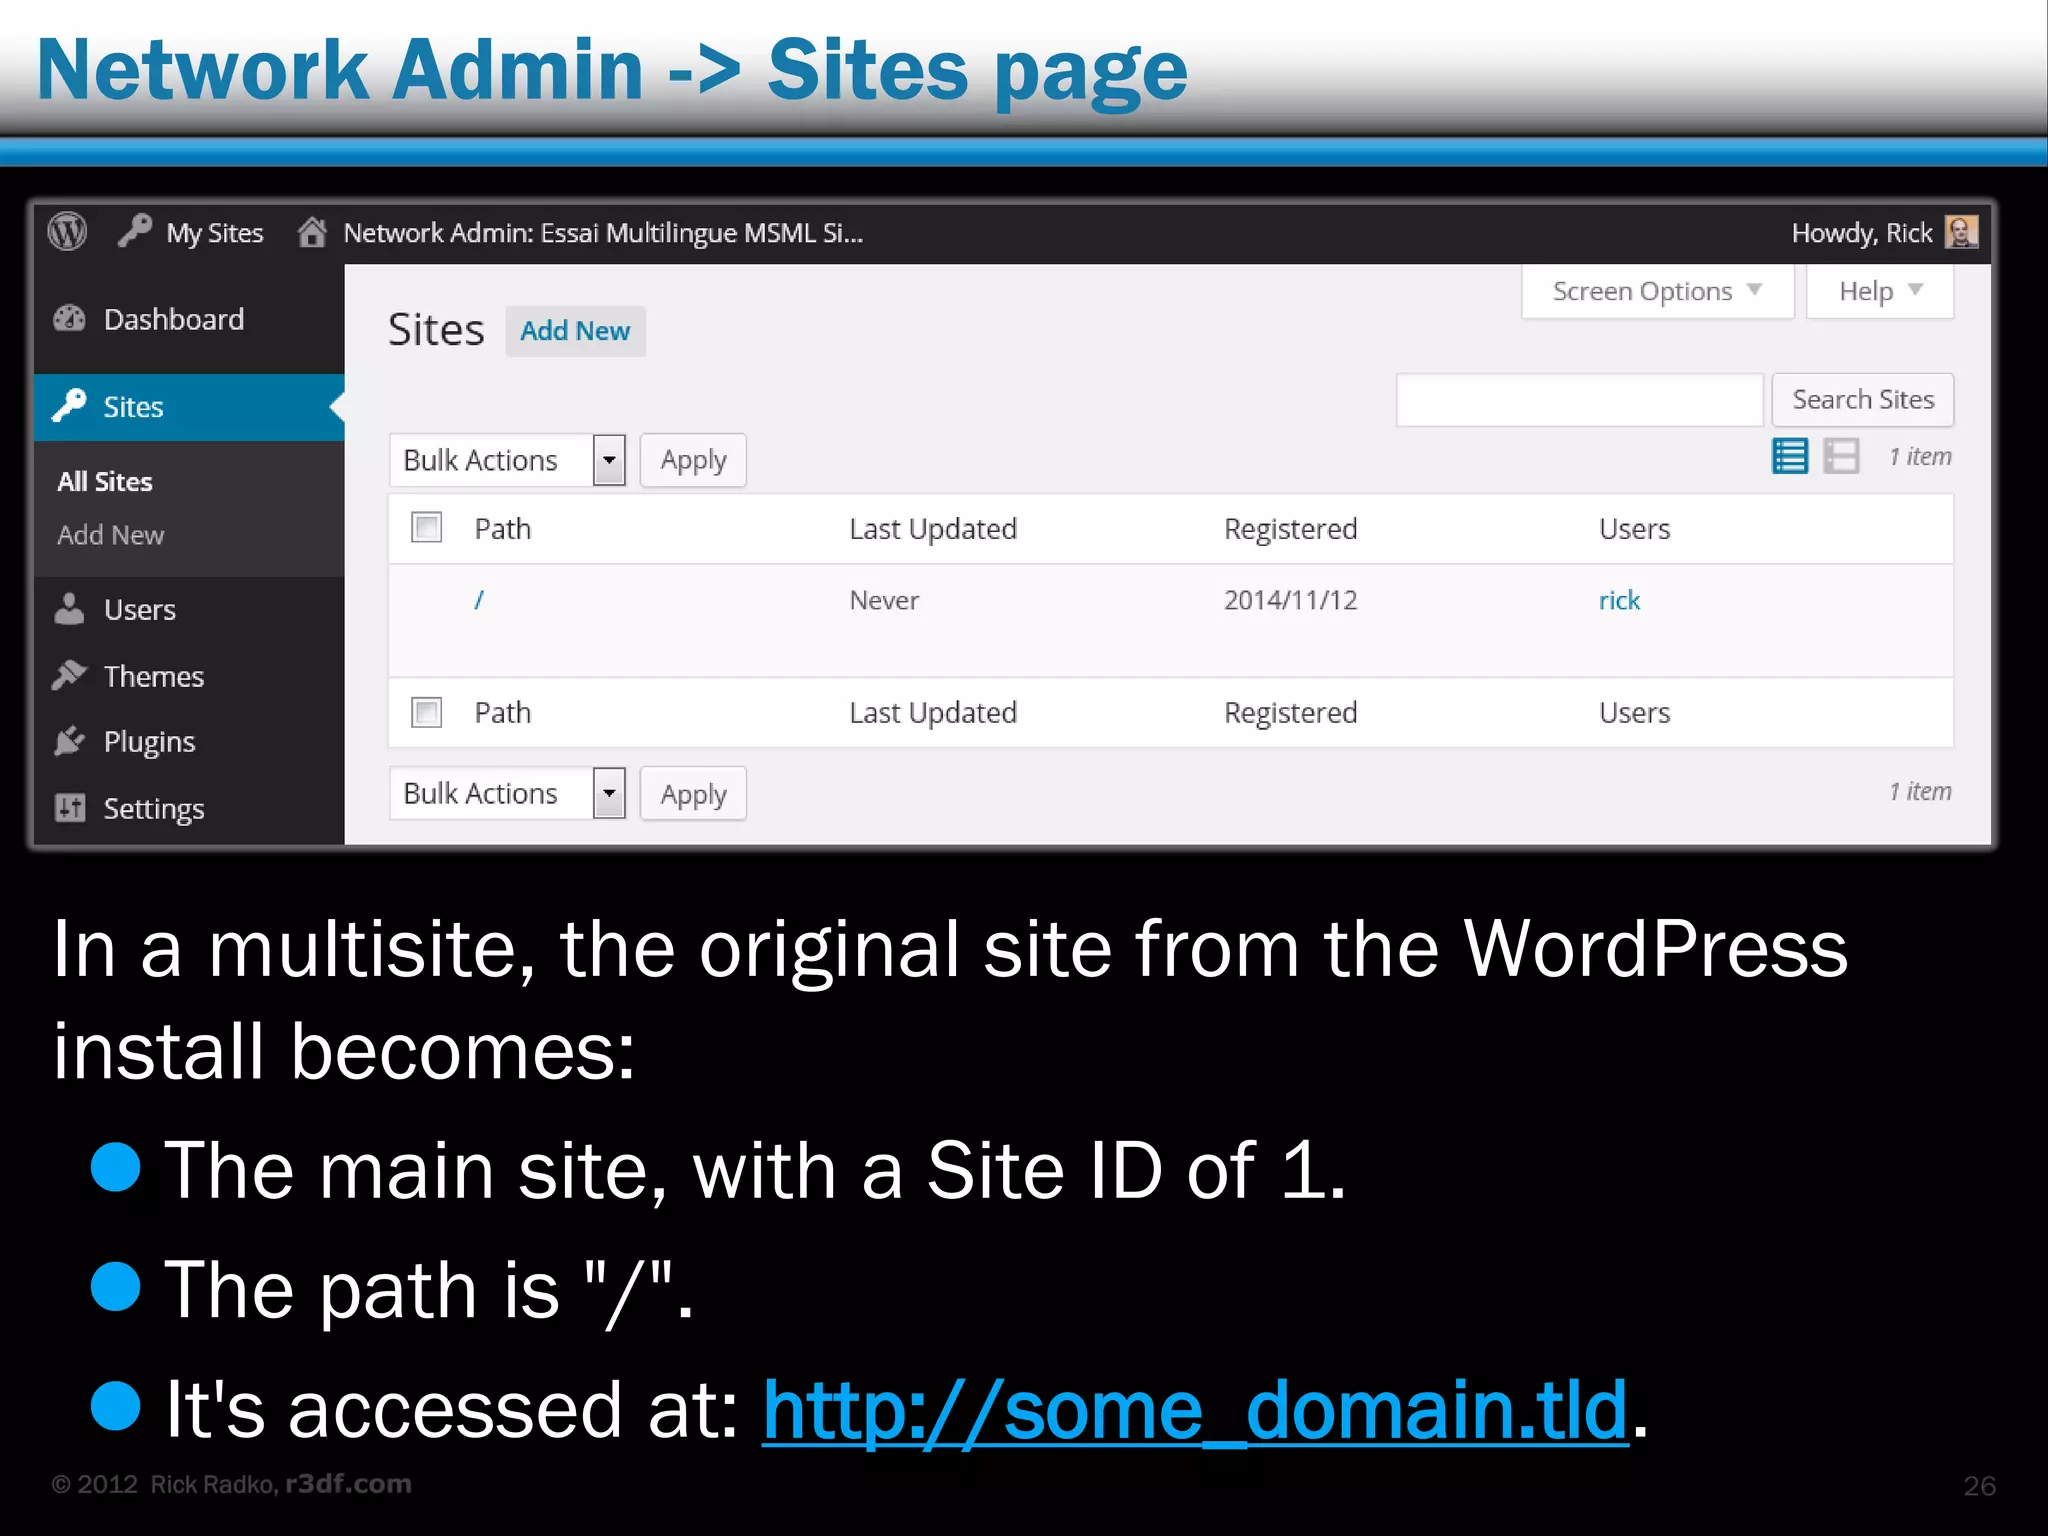Open Network Admin: Essai Multilingue site menu
The image size is (2048, 1536).
(603, 233)
